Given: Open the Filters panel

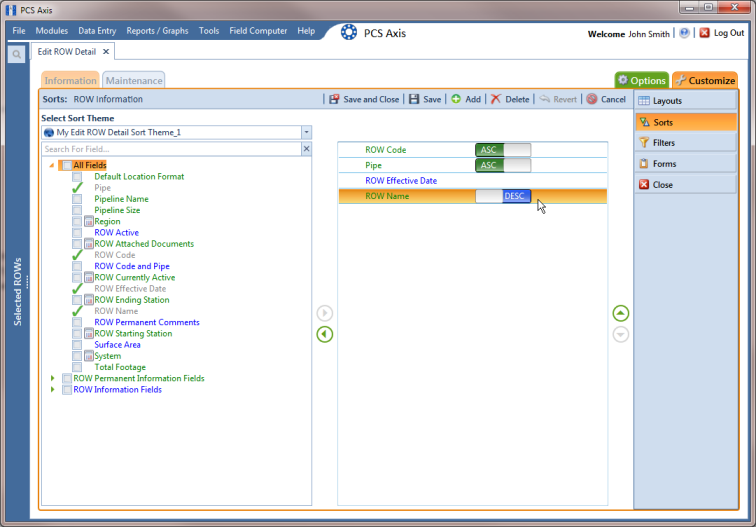Looking at the screenshot, I should (686, 143).
